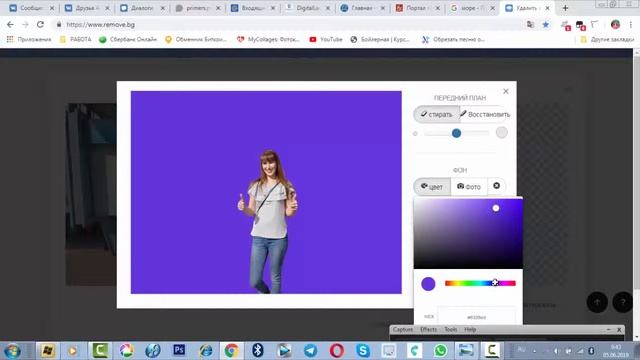Click the small brush size dot
This screenshot has width=640, height=360.
coord(415,133)
